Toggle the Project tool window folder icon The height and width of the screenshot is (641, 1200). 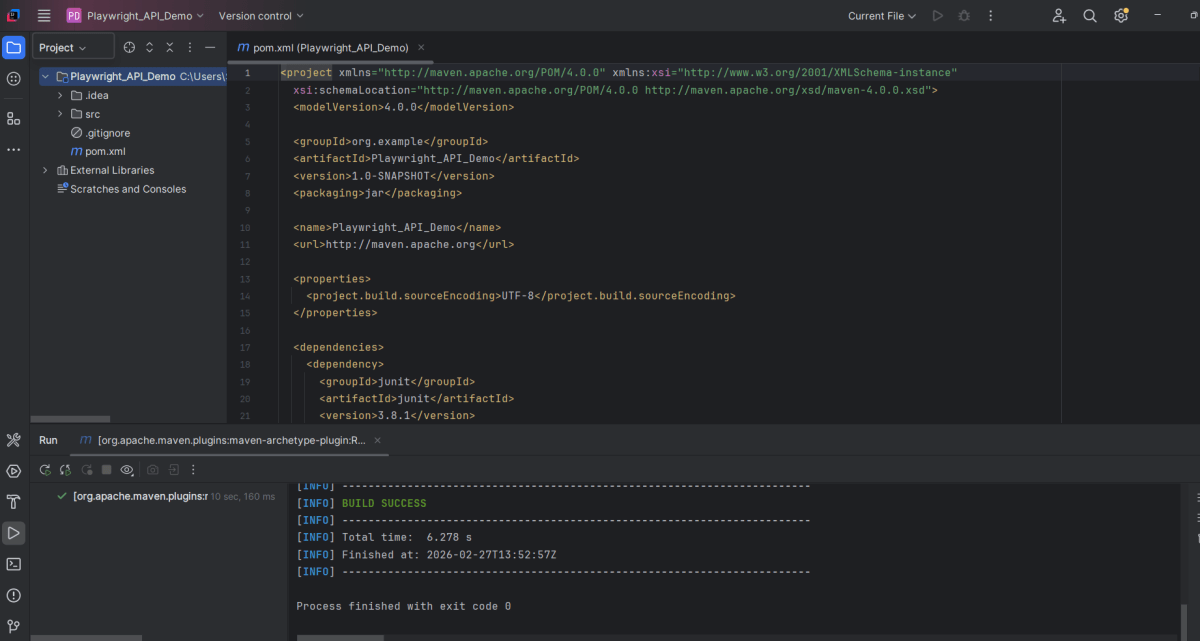click(14, 47)
